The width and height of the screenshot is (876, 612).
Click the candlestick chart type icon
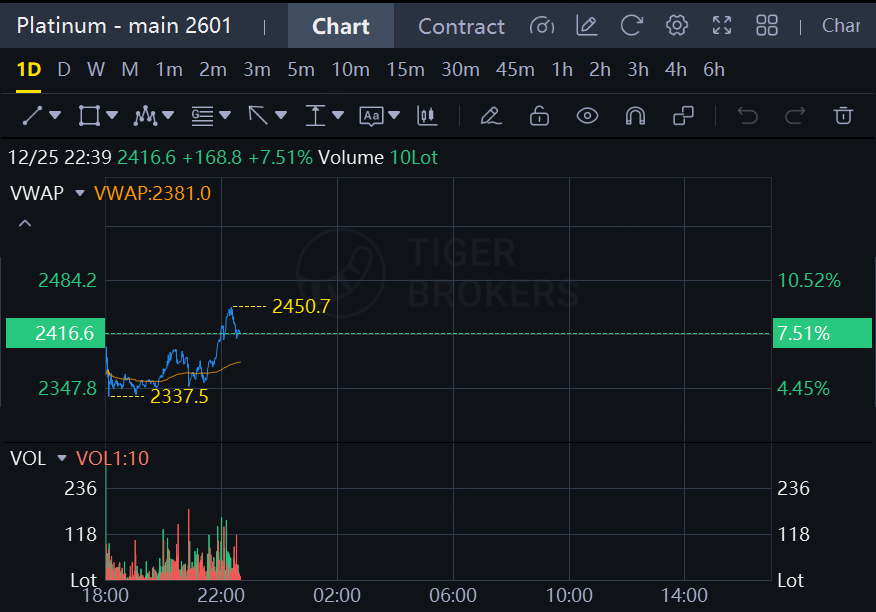(427, 116)
